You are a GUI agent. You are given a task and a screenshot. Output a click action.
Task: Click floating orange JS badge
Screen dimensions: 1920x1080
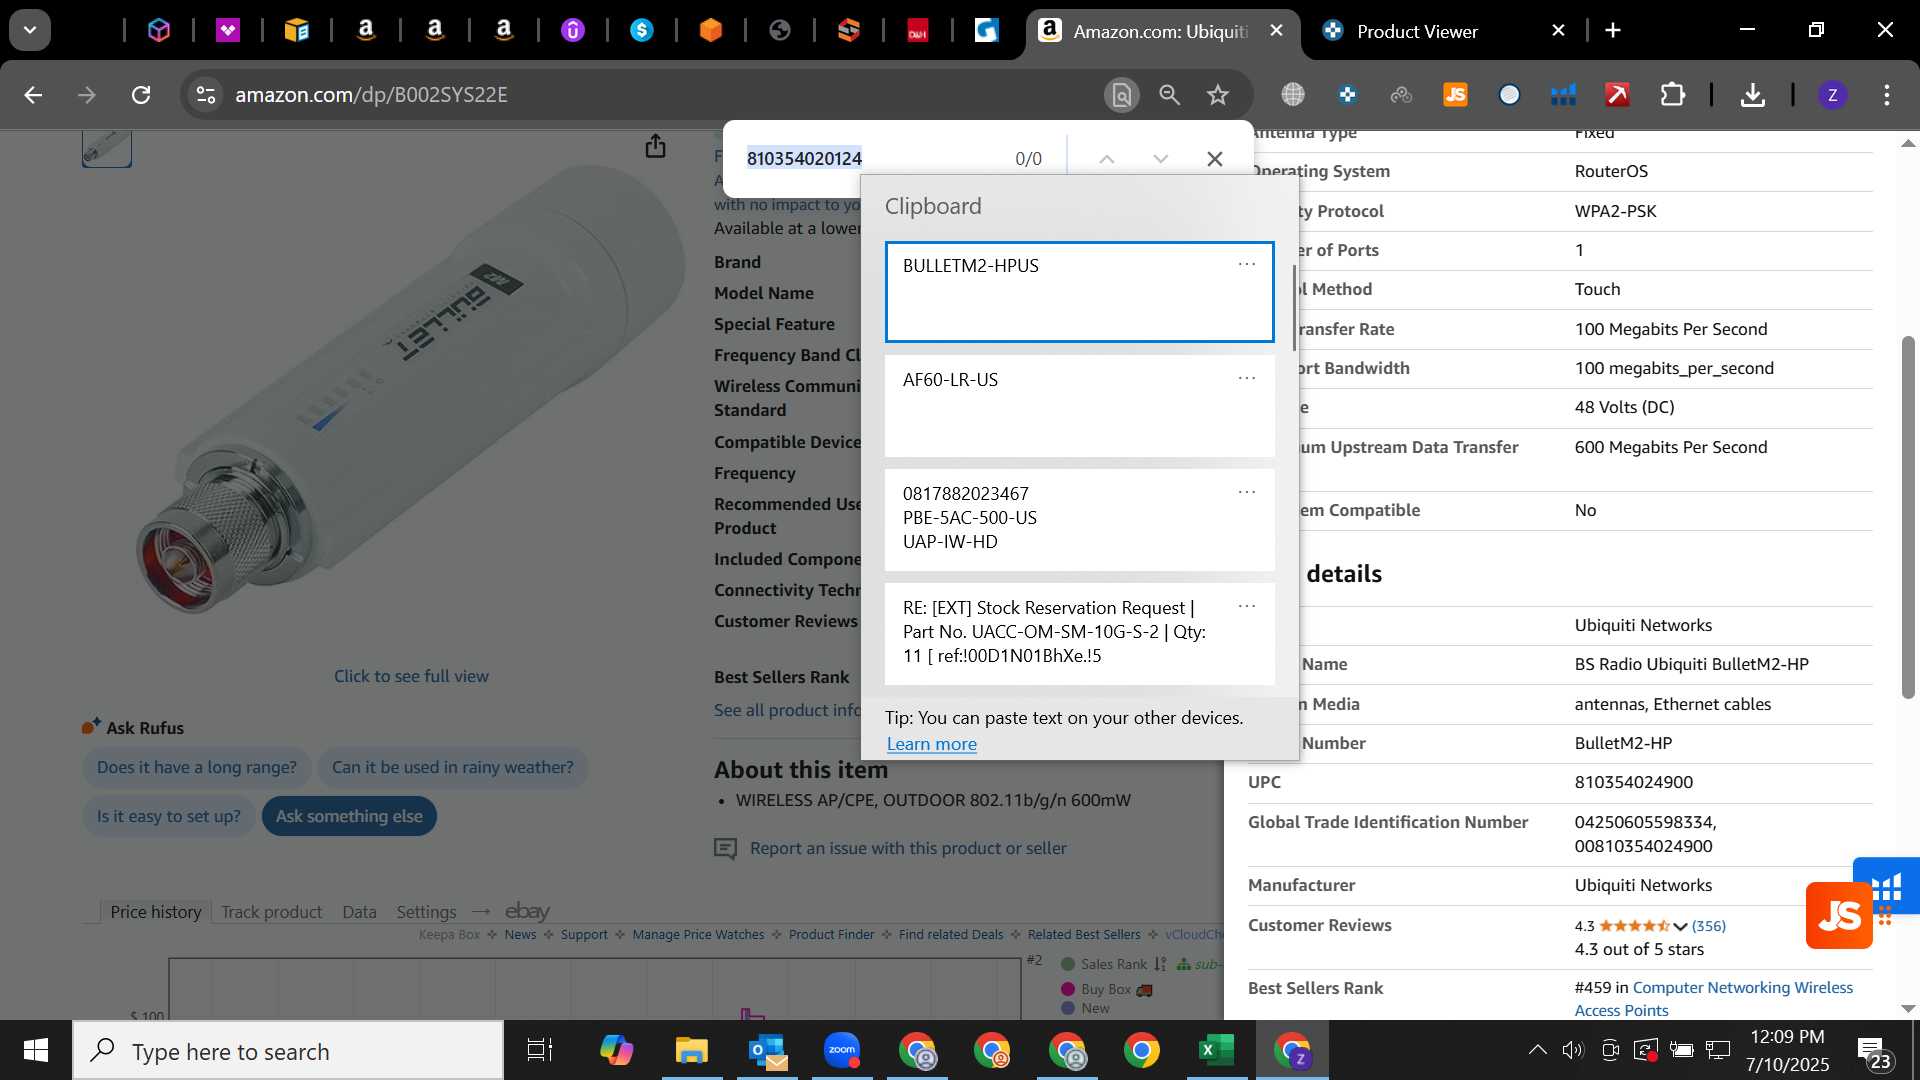pyautogui.click(x=1838, y=915)
